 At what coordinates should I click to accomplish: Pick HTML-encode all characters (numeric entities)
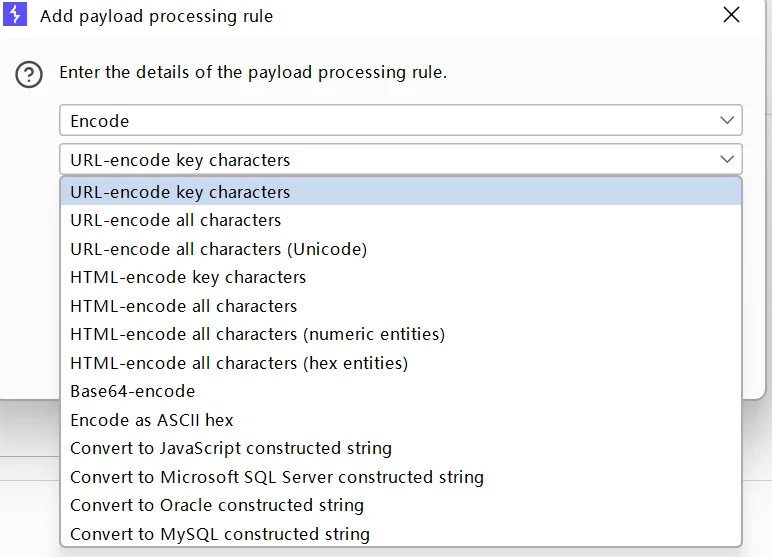click(257, 334)
